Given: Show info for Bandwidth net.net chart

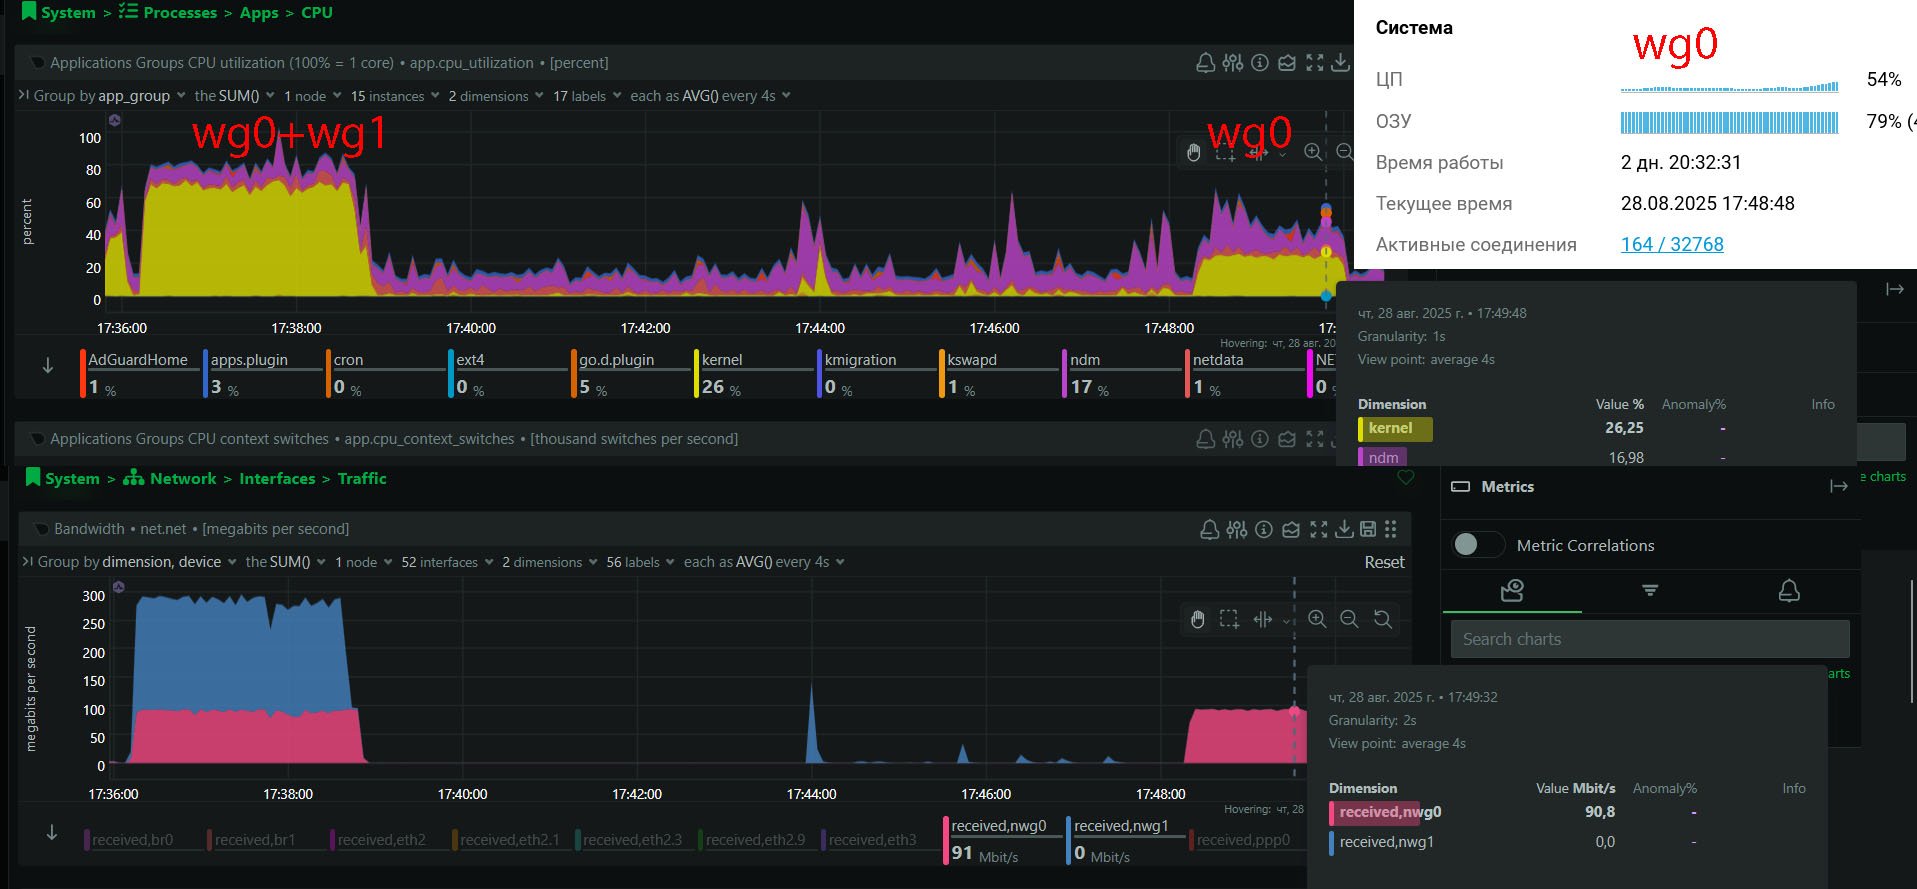Looking at the screenshot, I should [x=1264, y=529].
